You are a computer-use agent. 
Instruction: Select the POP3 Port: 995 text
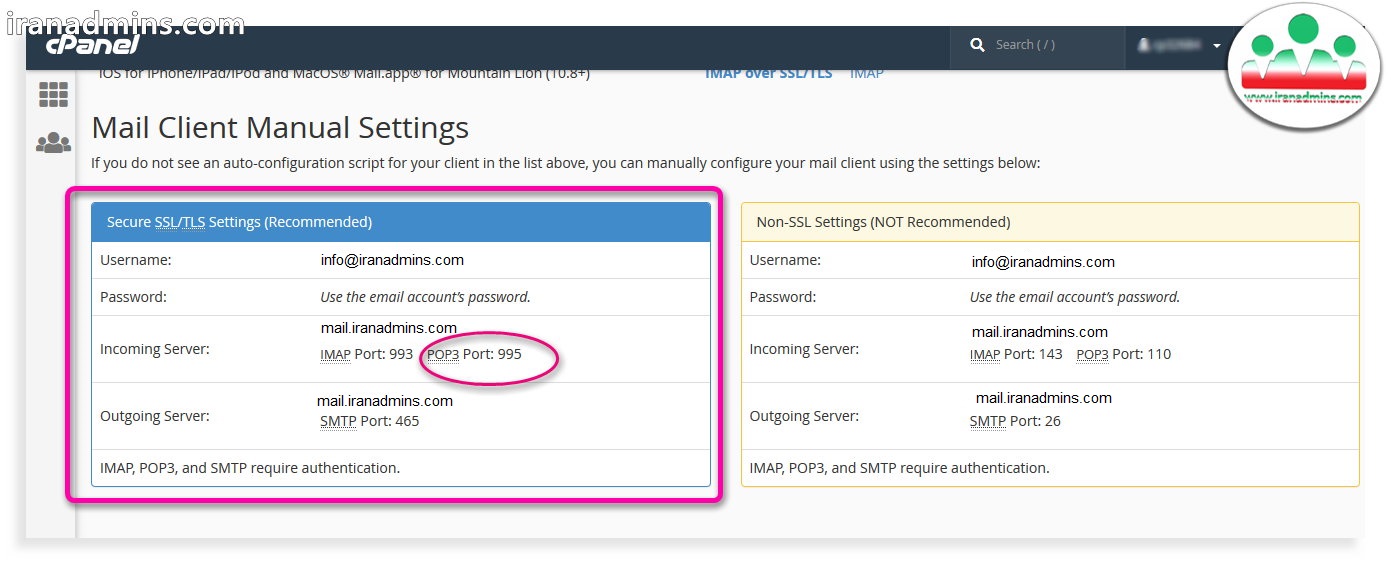[474, 354]
